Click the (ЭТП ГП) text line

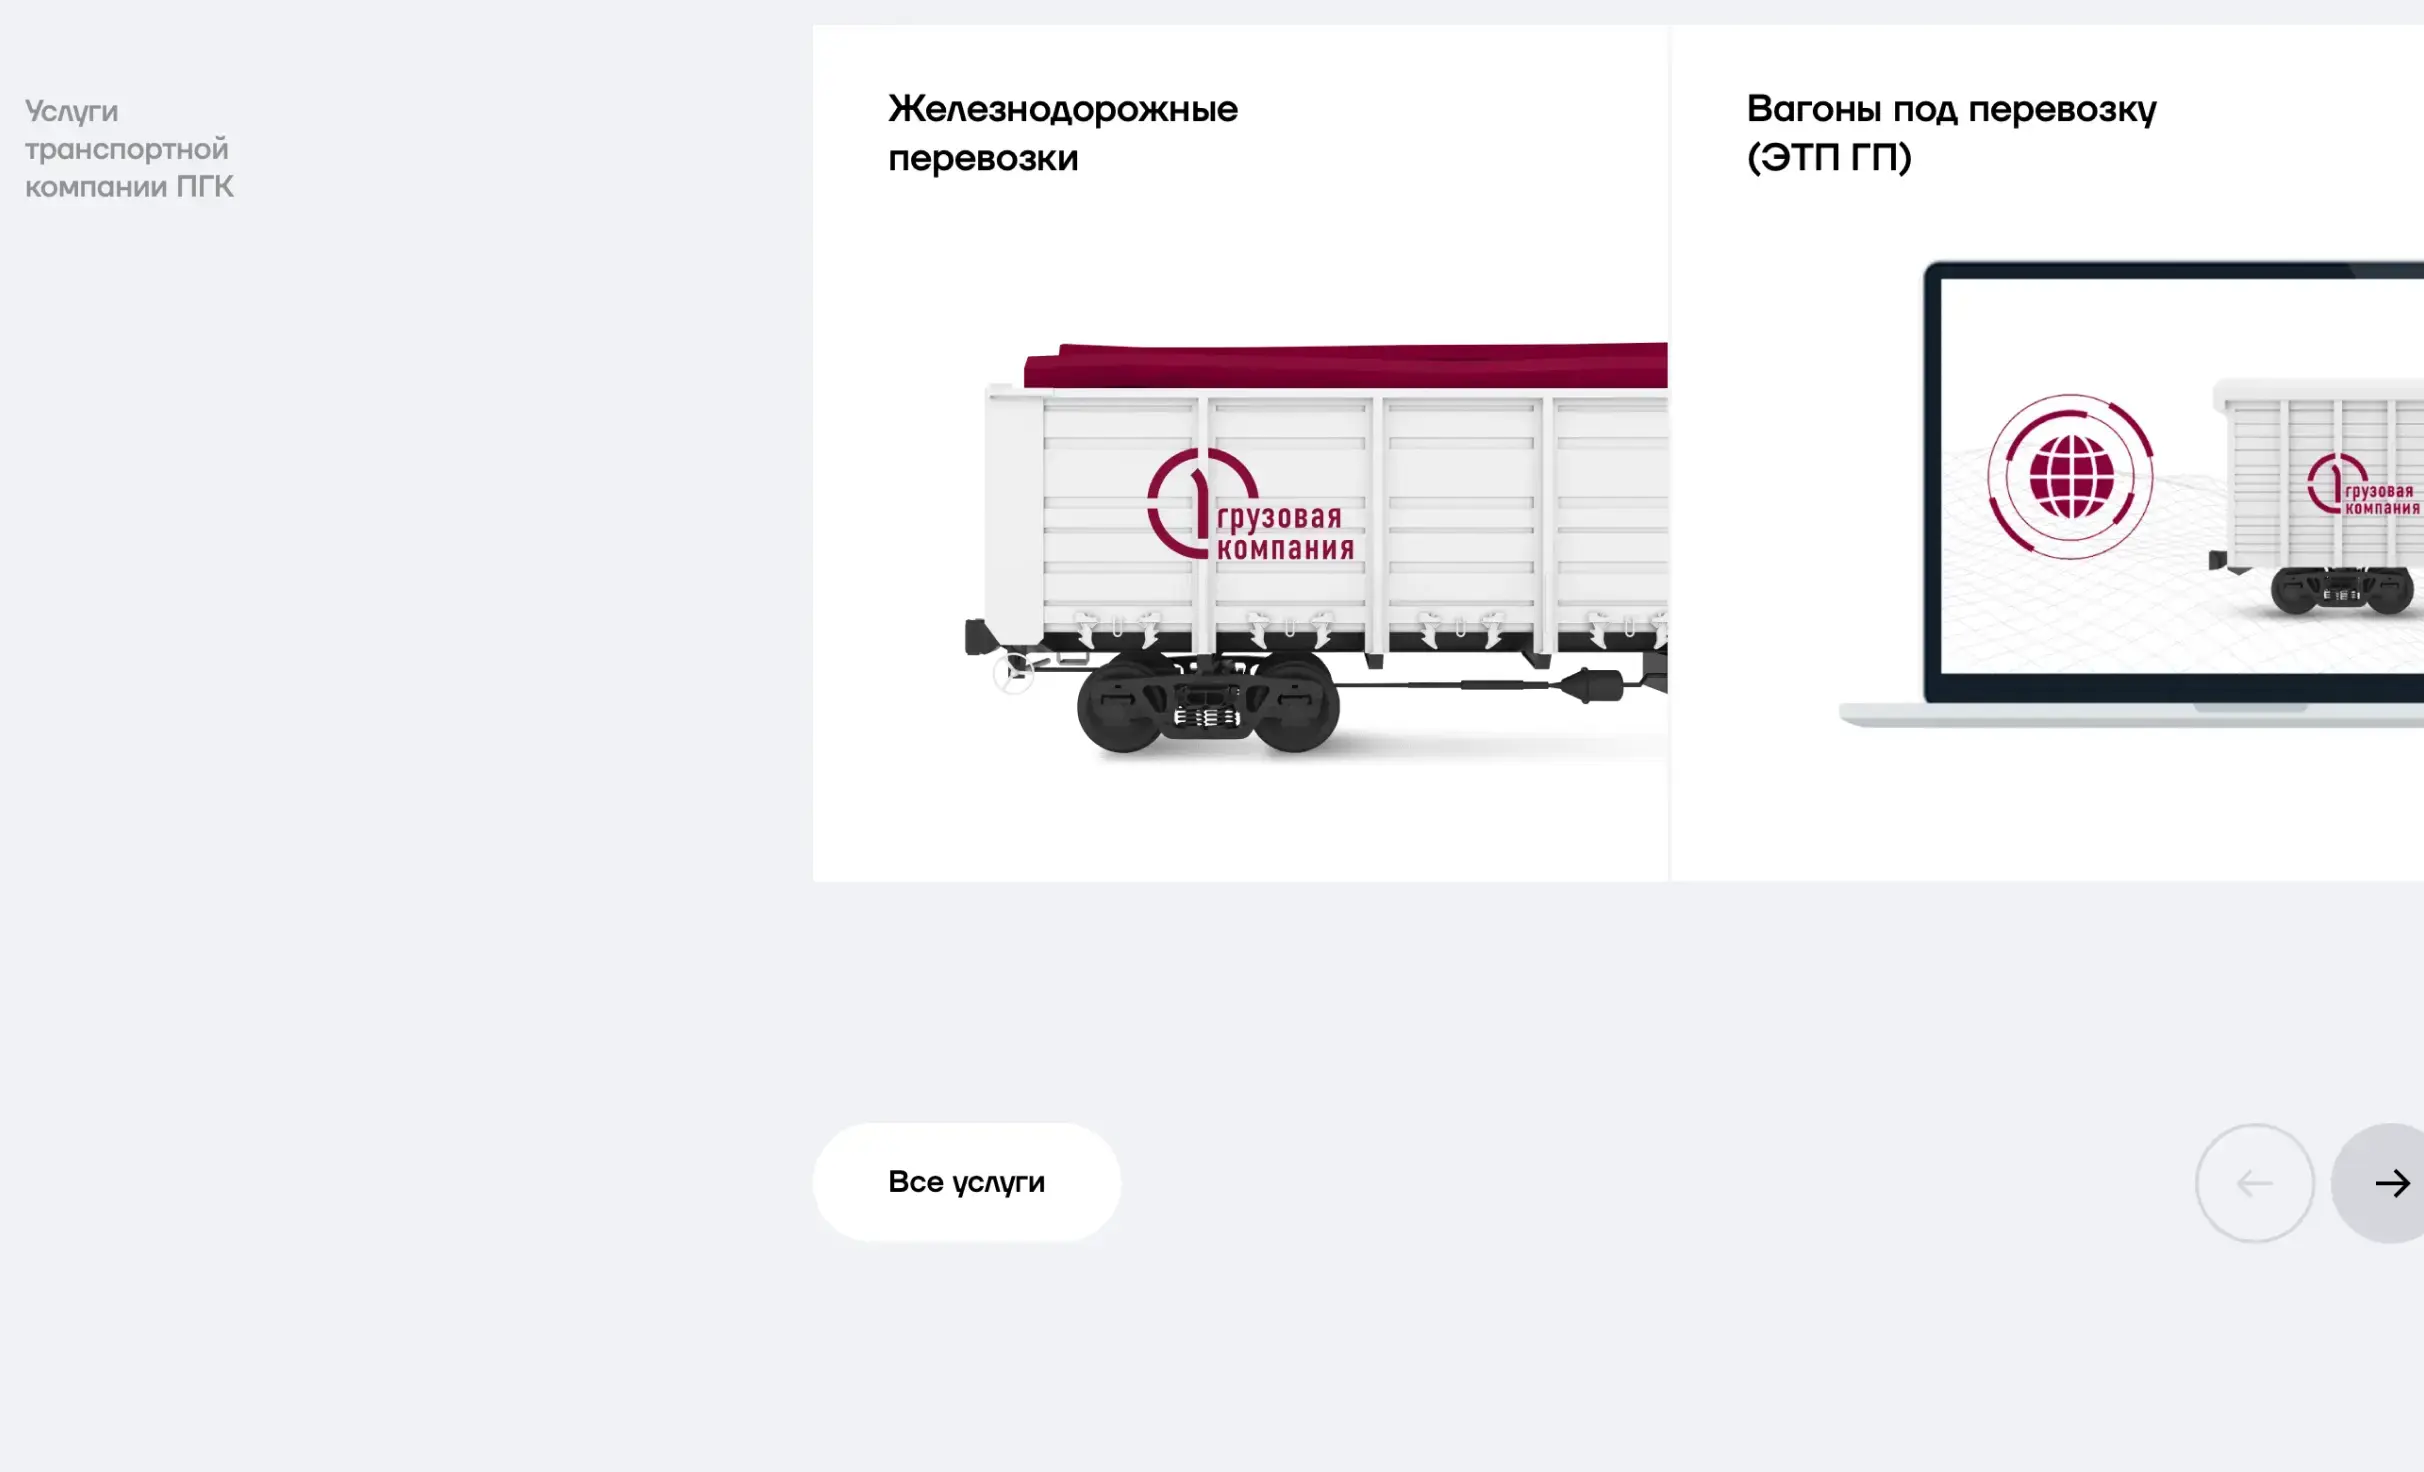coord(1829,157)
